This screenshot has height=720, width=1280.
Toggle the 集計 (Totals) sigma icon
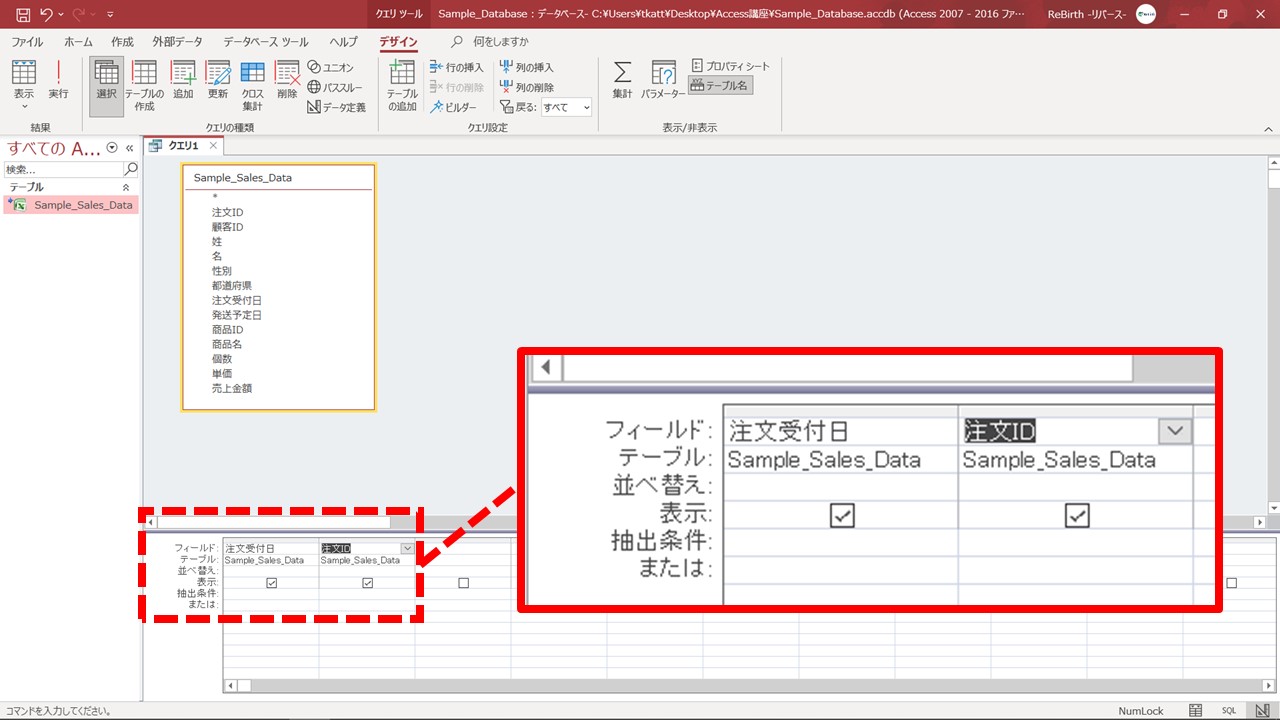[x=622, y=80]
